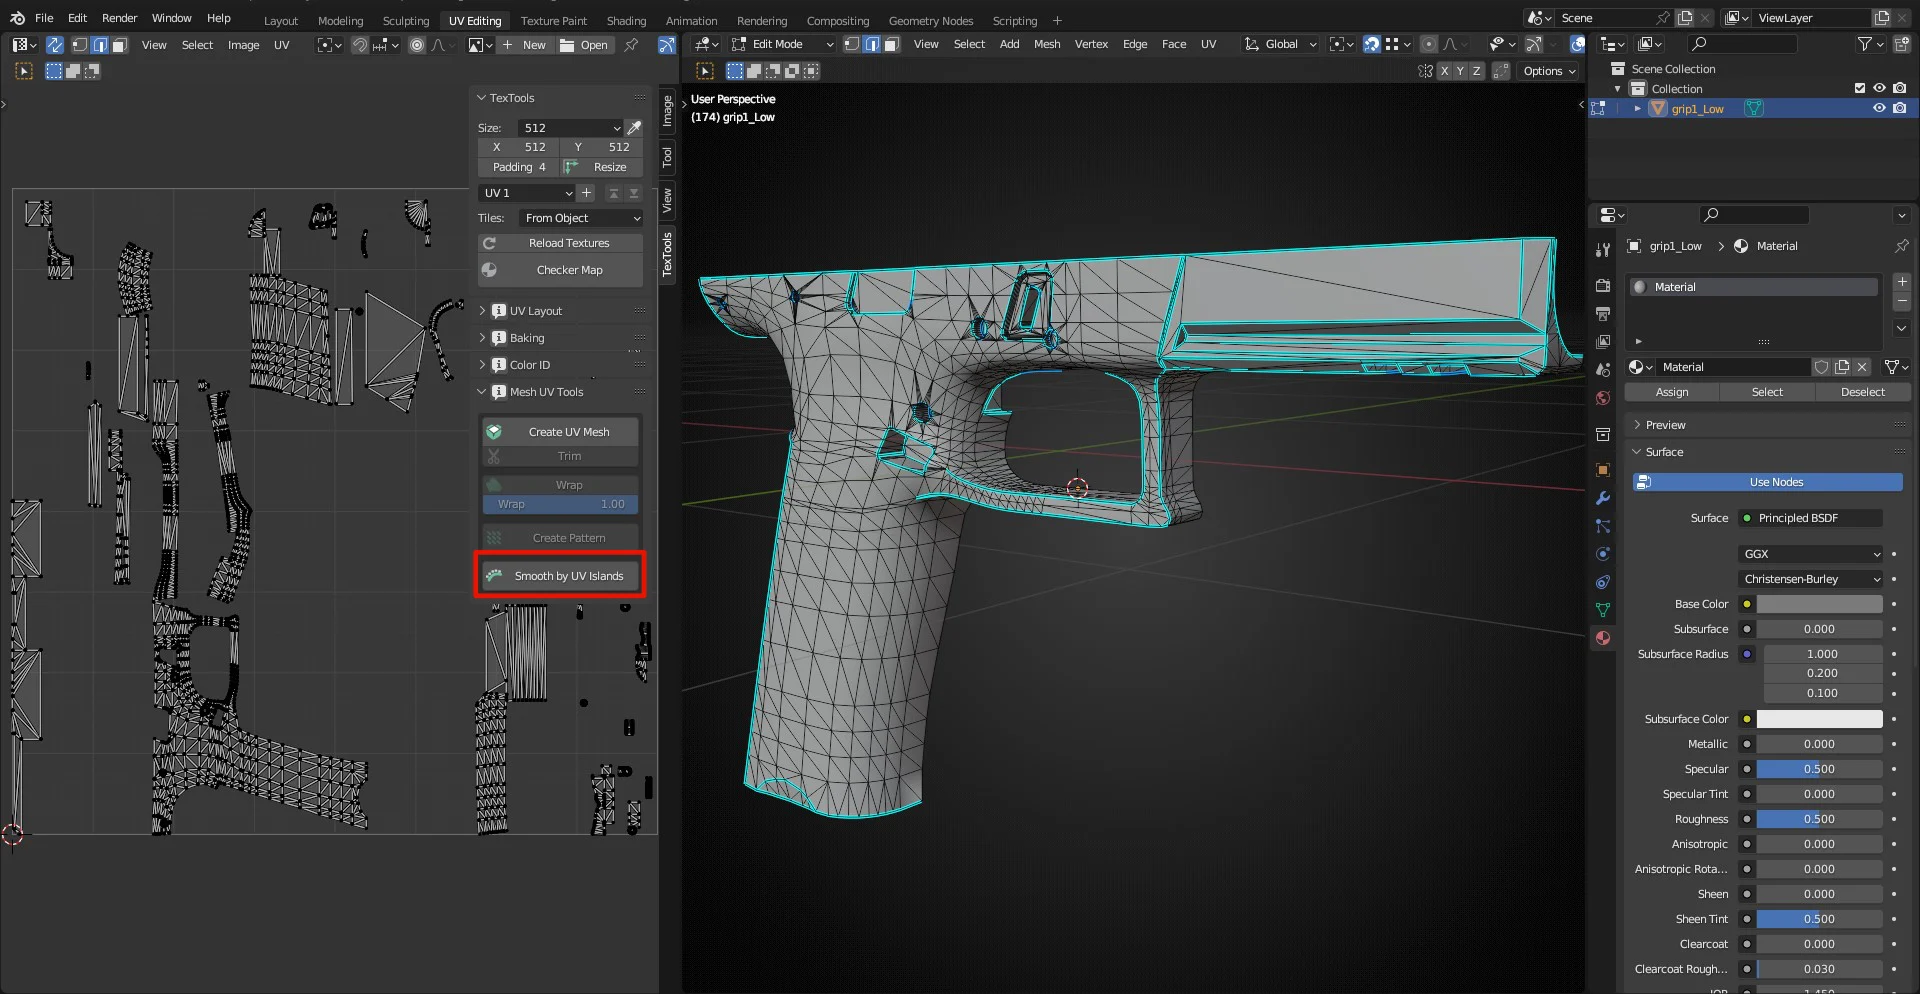Click the pin icon in UV editor header
1920x994 pixels.
coord(631,45)
